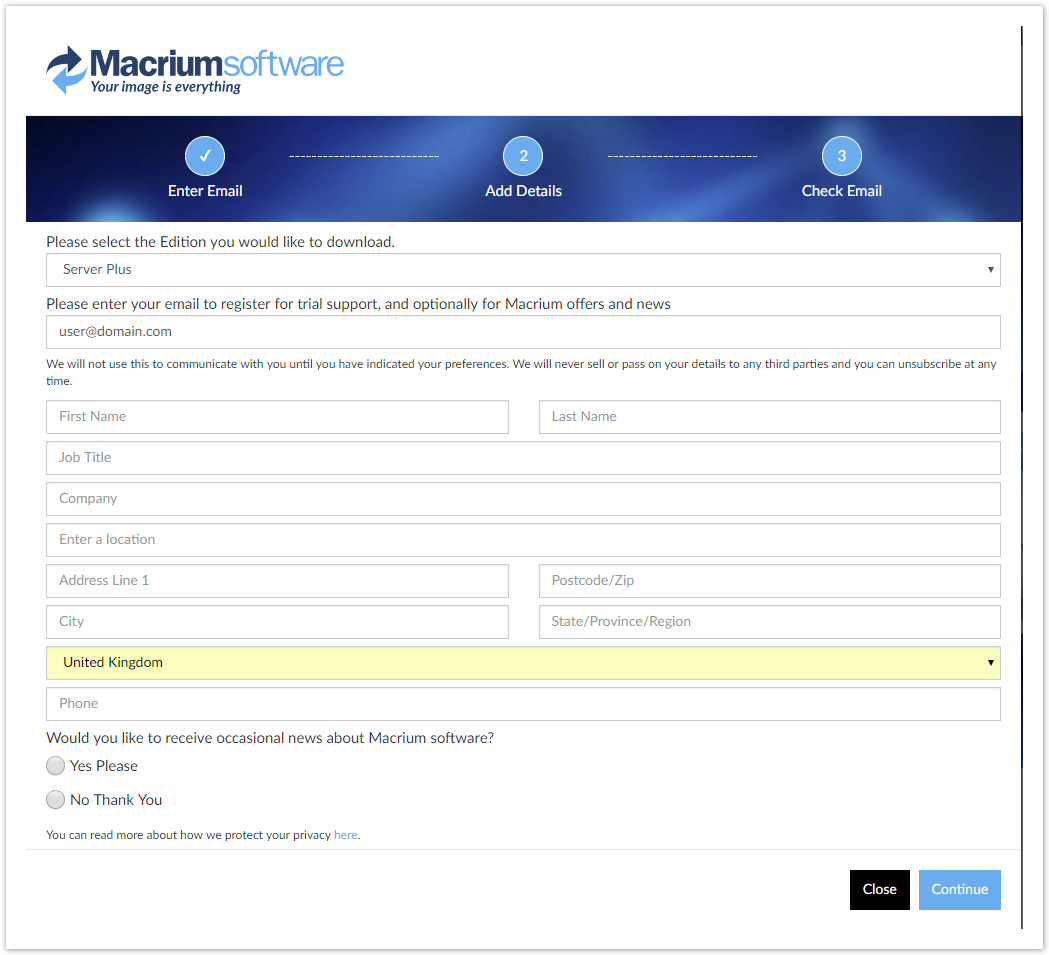Click the step 2 Add Details circle
Screen dimensions: 1049x955
(523, 156)
